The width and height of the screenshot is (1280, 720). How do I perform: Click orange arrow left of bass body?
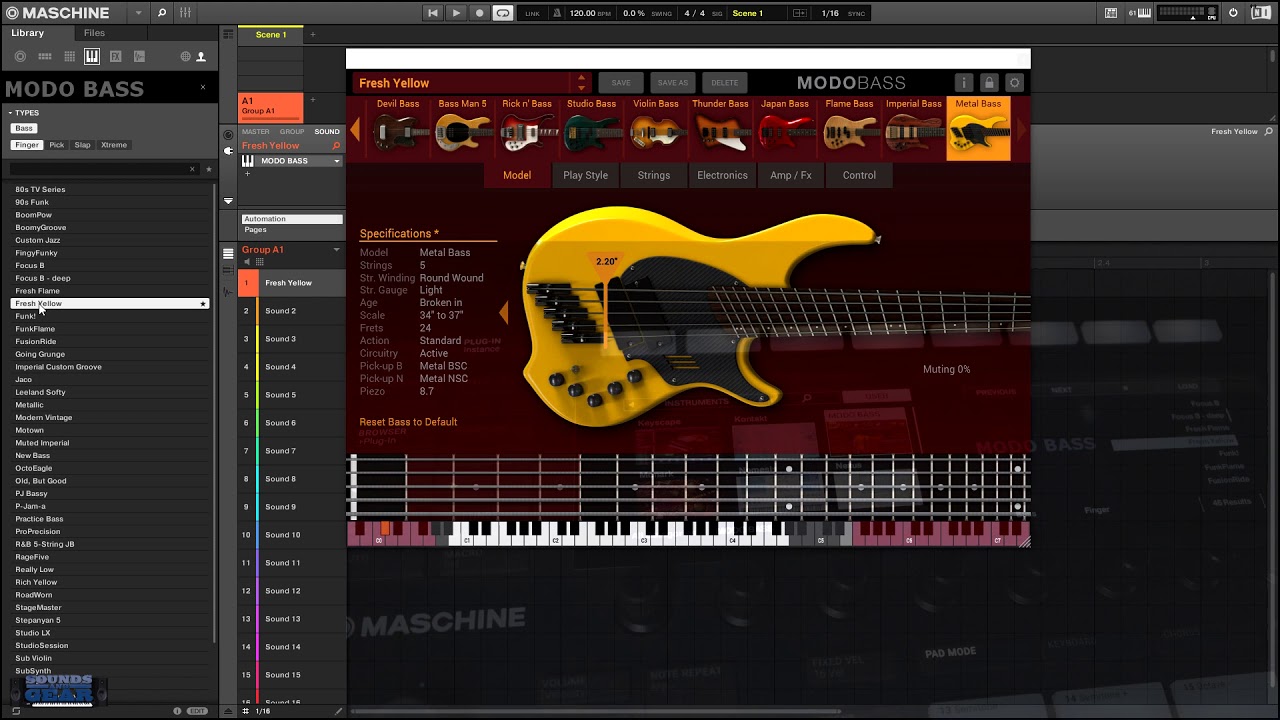[503, 313]
